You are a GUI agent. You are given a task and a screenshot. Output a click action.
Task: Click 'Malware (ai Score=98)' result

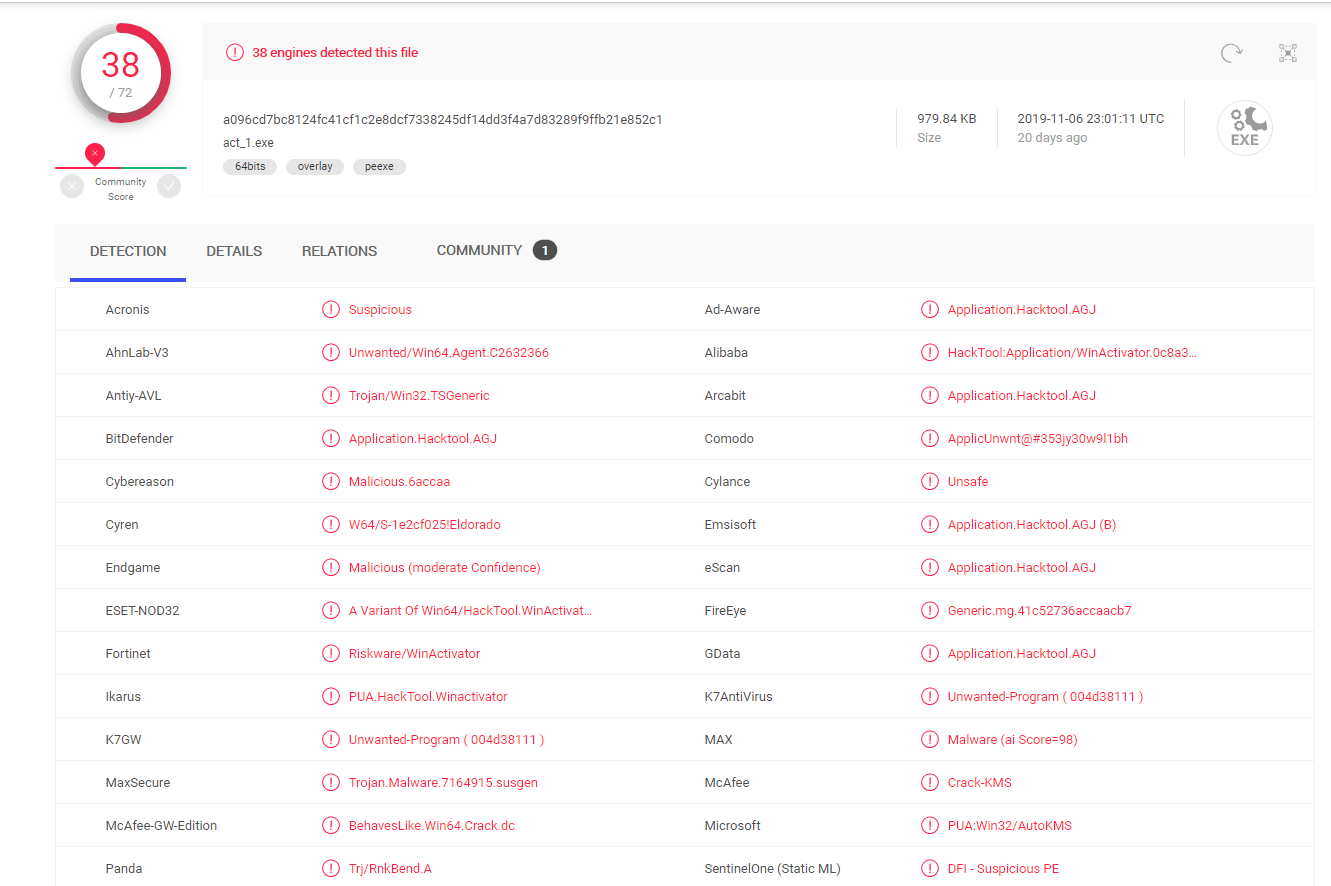coord(1012,739)
